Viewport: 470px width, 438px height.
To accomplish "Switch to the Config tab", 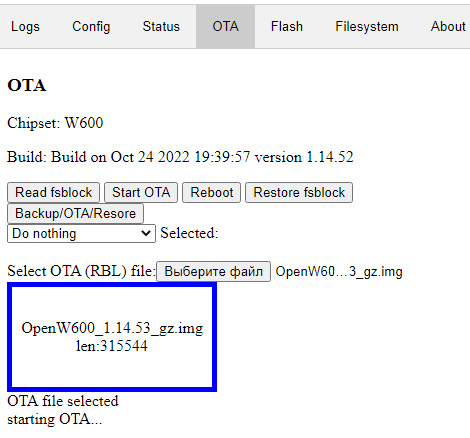I will [x=91, y=27].
